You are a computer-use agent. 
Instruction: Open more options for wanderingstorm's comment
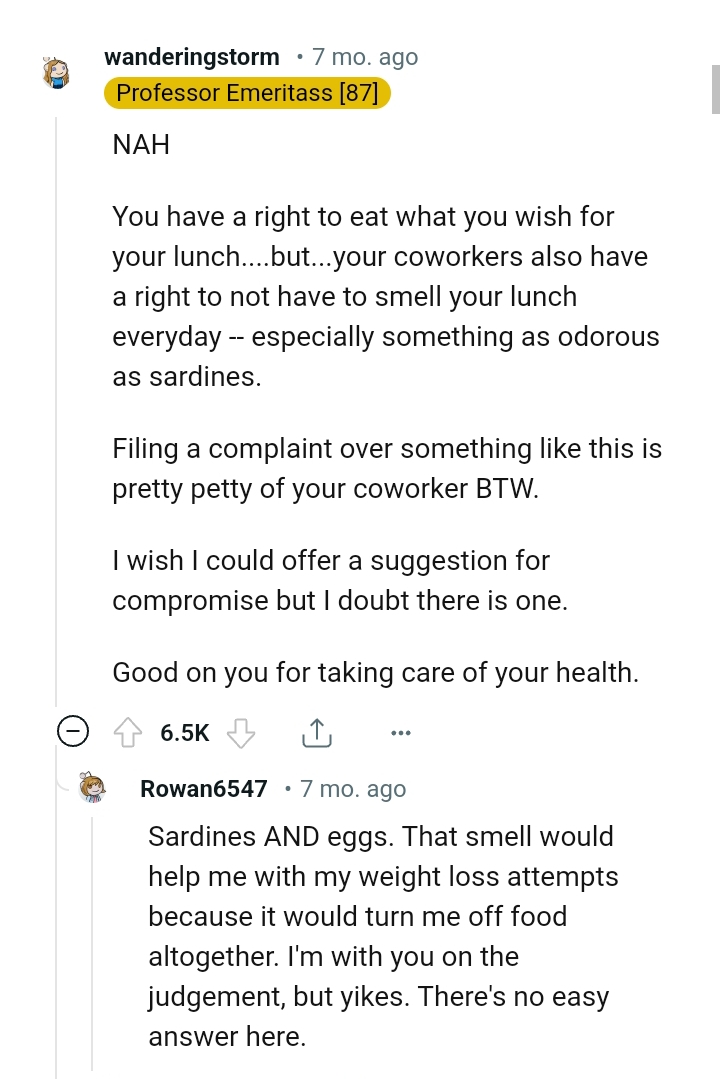coord(401,733)
